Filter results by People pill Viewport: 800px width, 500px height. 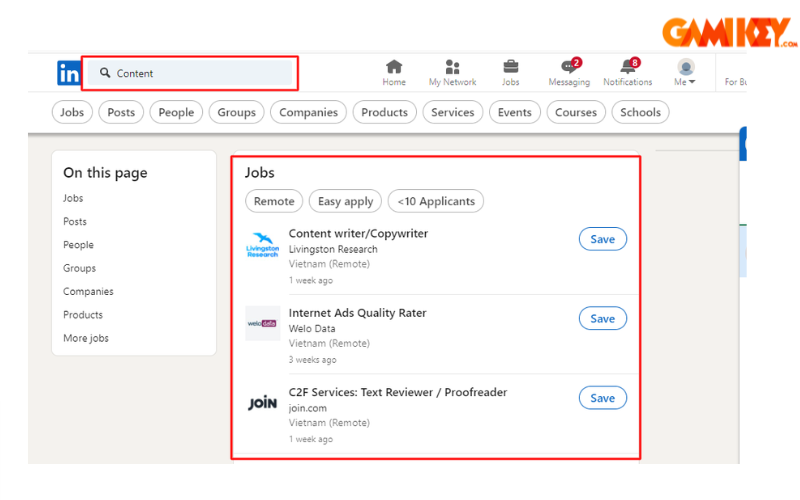176,112
